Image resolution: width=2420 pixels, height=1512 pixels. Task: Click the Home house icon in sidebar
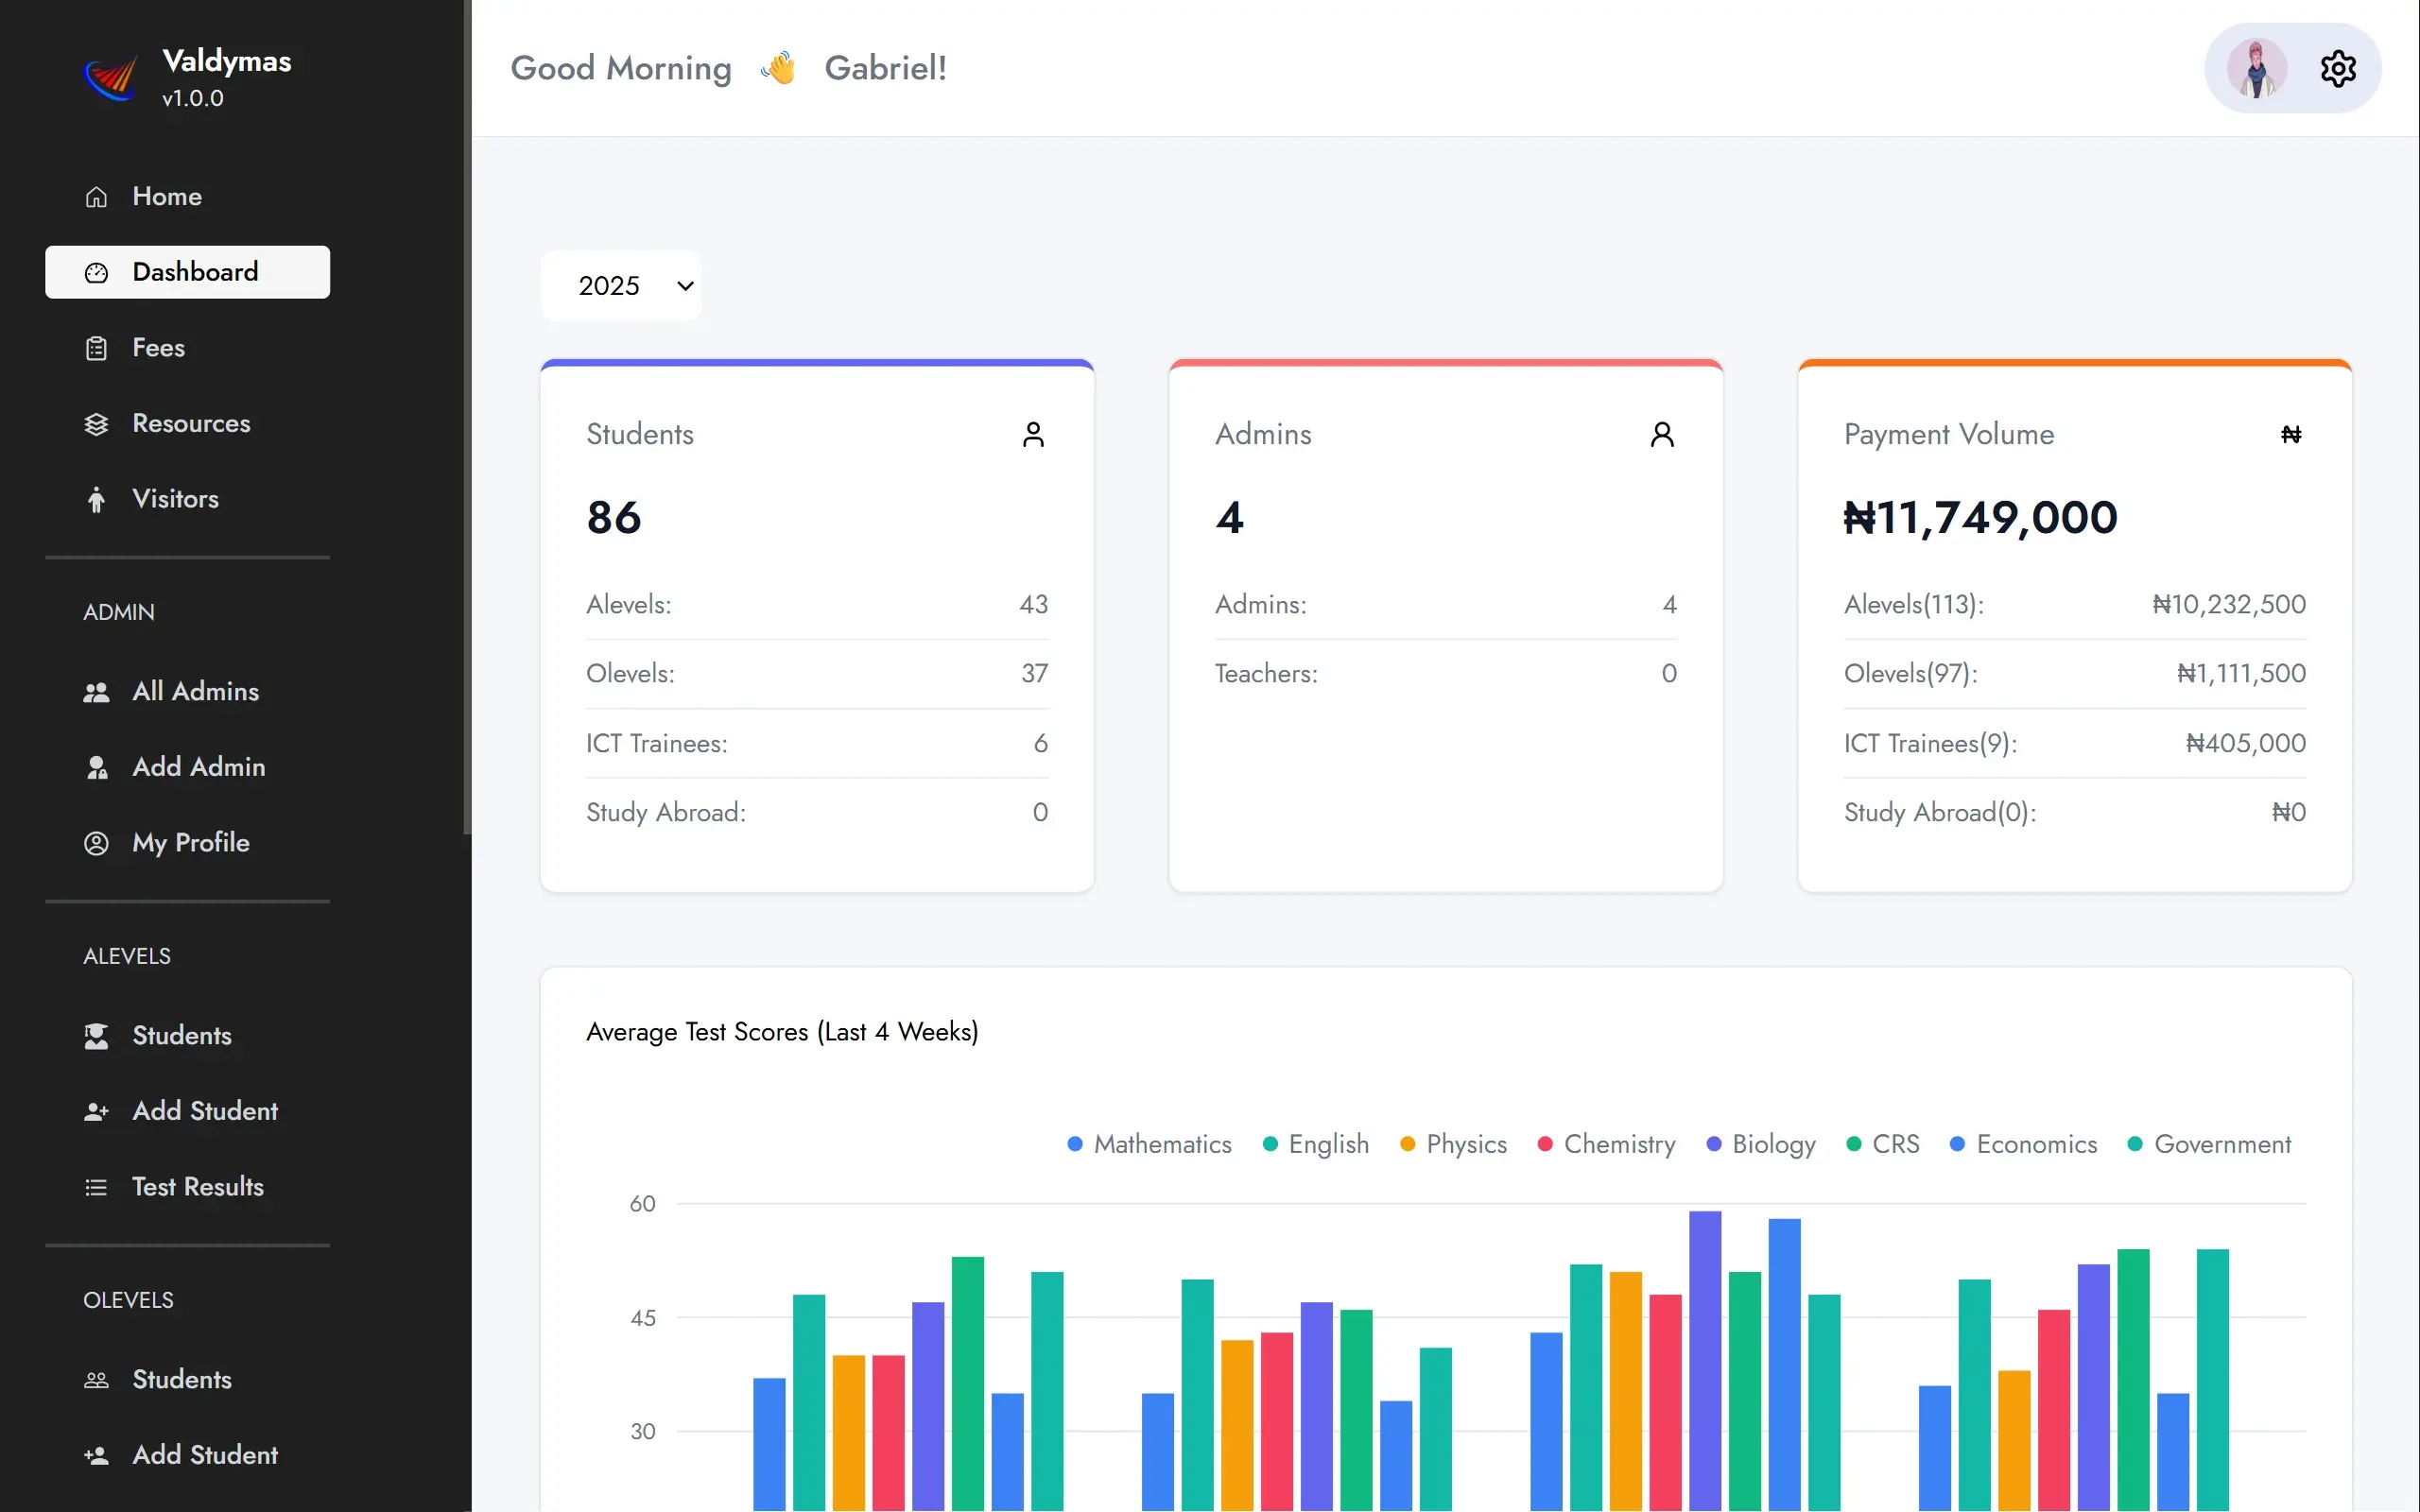click(96, 197)
